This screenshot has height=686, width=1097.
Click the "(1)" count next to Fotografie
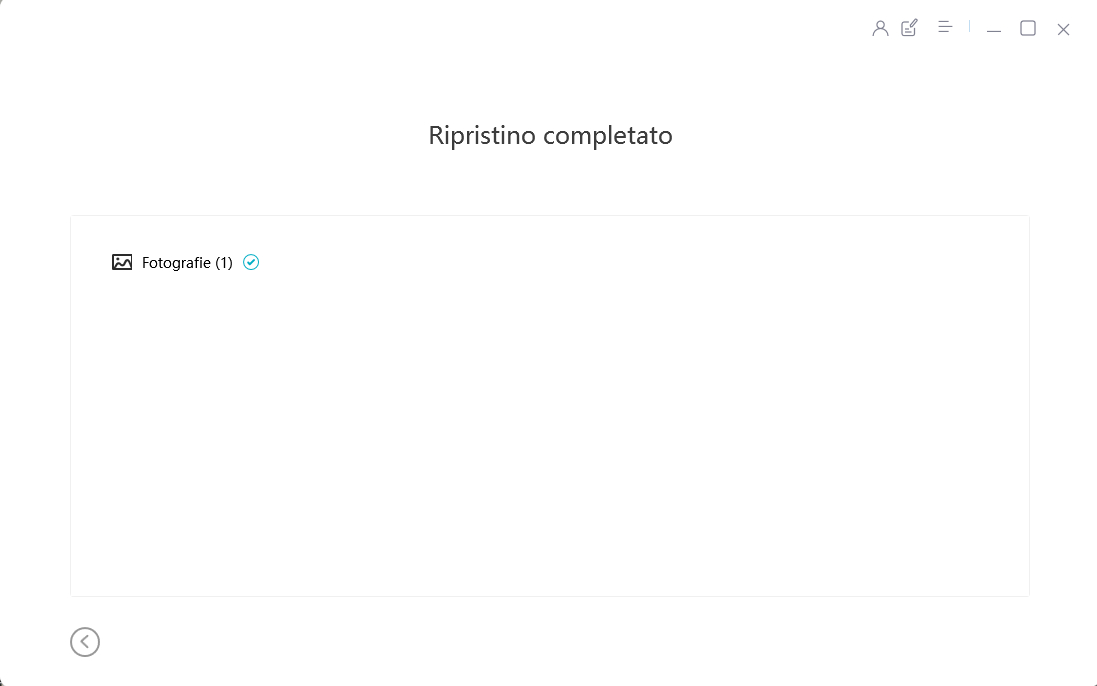pos(224,263)
